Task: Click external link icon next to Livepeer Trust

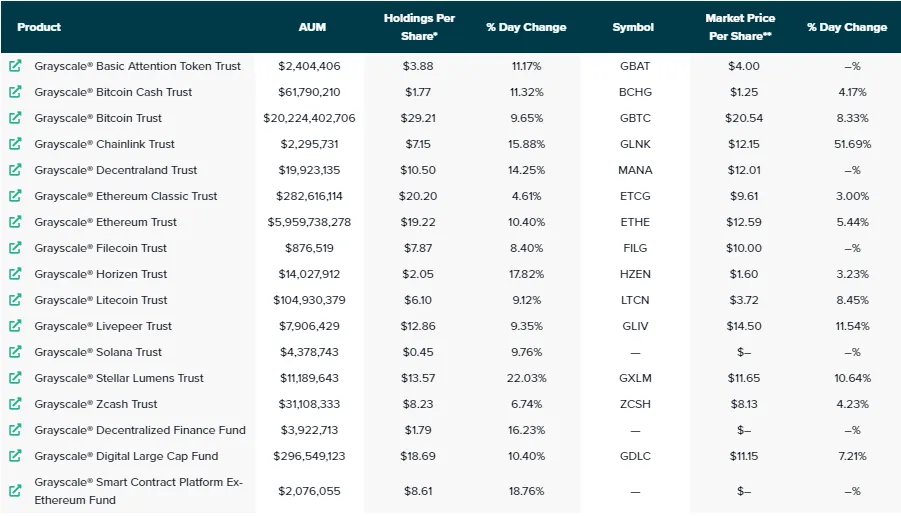Action: coord(16,326)
